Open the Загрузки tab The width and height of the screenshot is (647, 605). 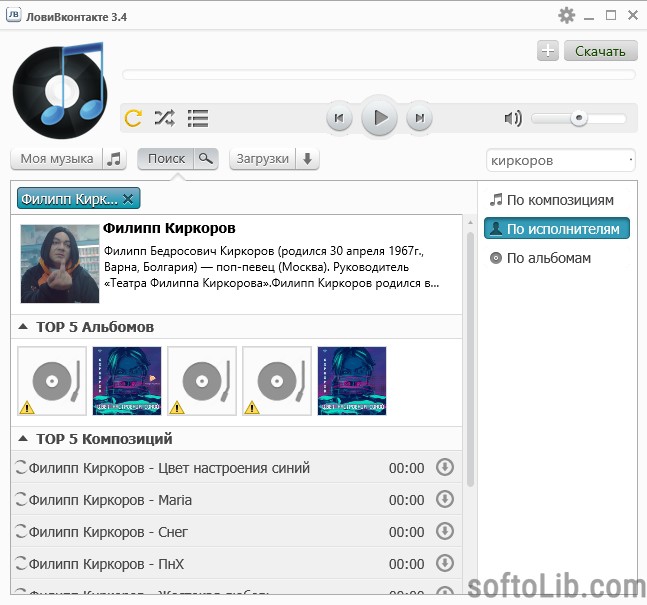262,159
